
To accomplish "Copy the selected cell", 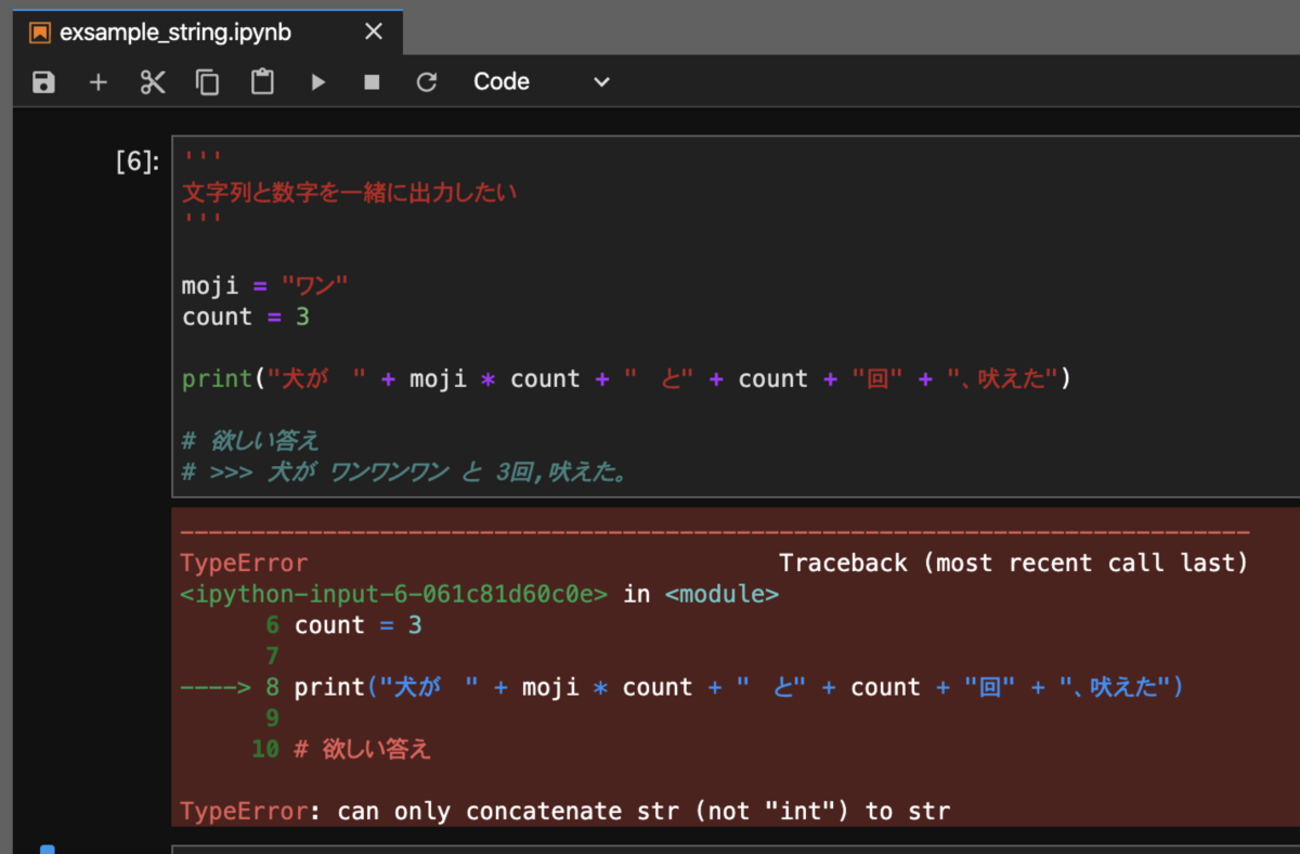I will click(x=207, y=82).
